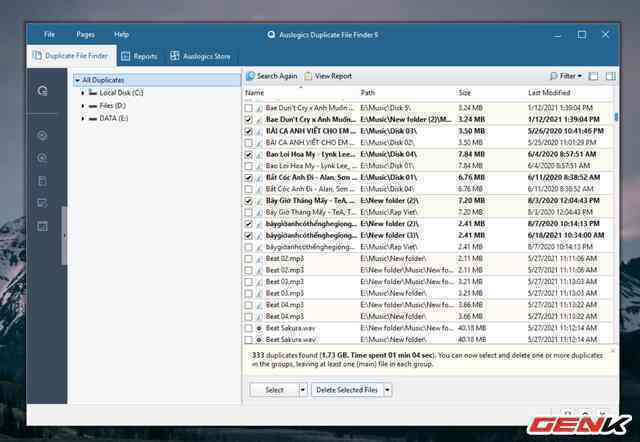Open the Delete Selected Files dropdown arrow
Viewport: 640px width, 442px height.
[387, 390]
